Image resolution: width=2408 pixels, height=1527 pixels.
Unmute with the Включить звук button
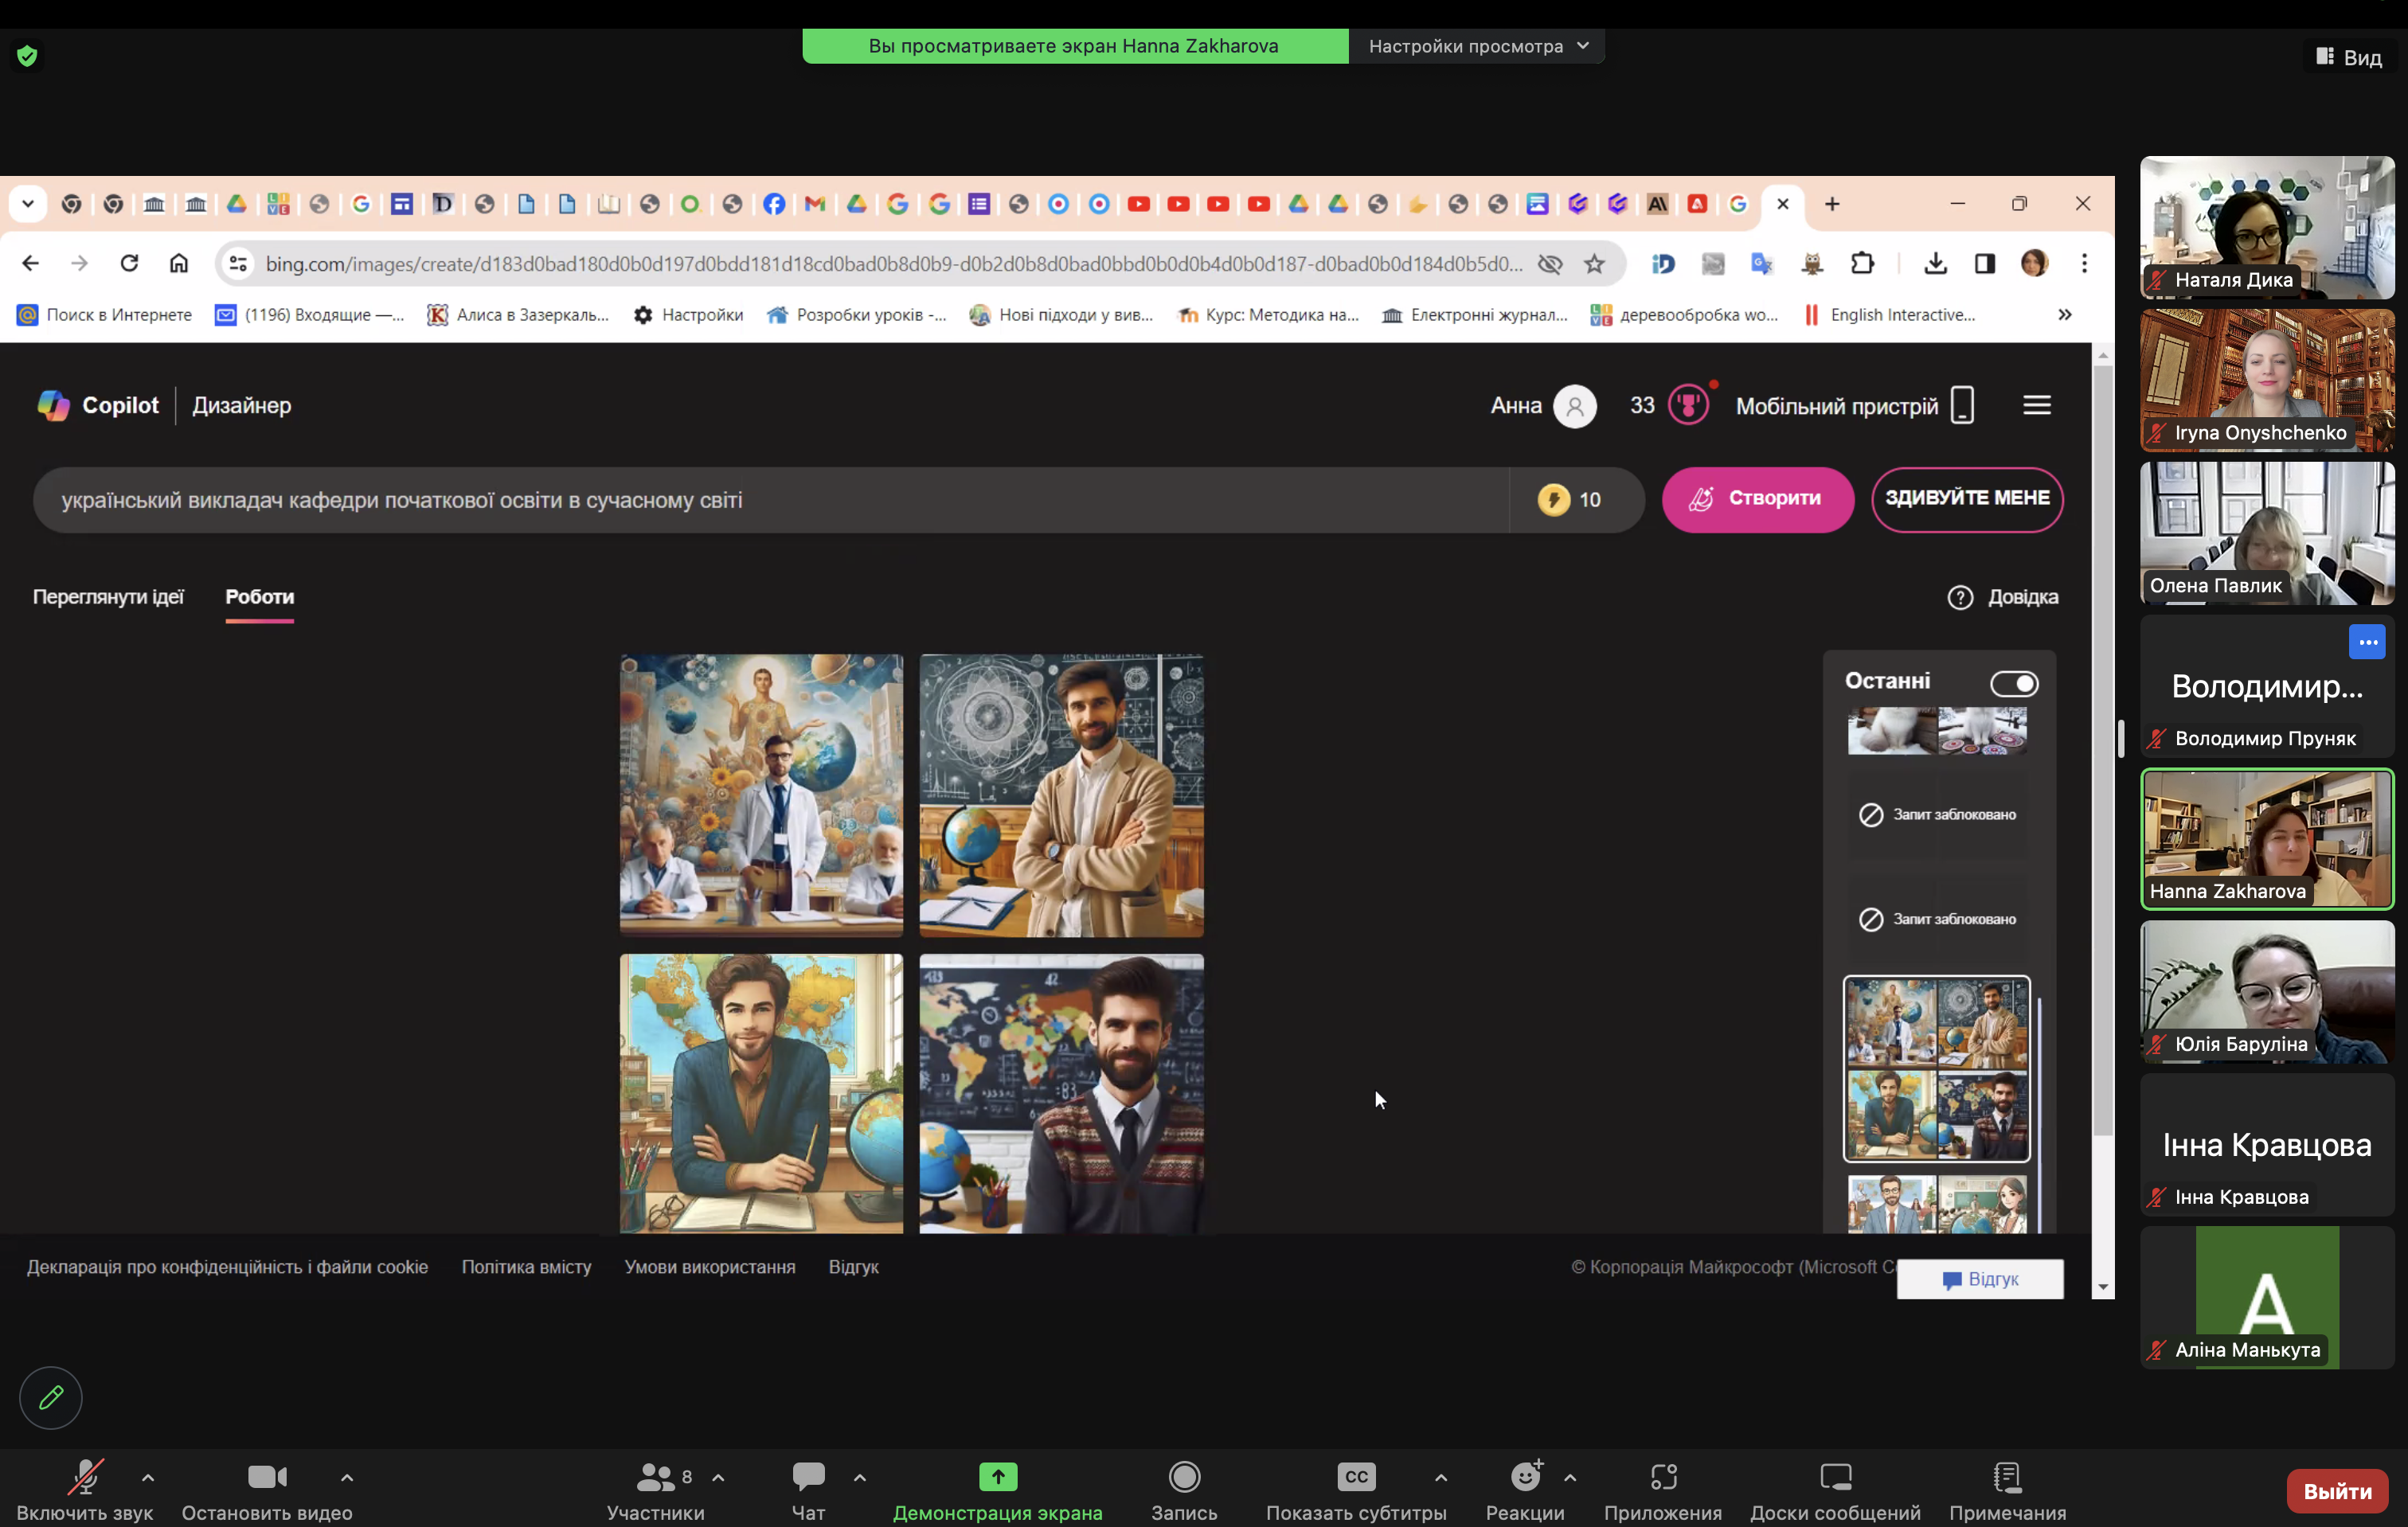pos(85,1477)
